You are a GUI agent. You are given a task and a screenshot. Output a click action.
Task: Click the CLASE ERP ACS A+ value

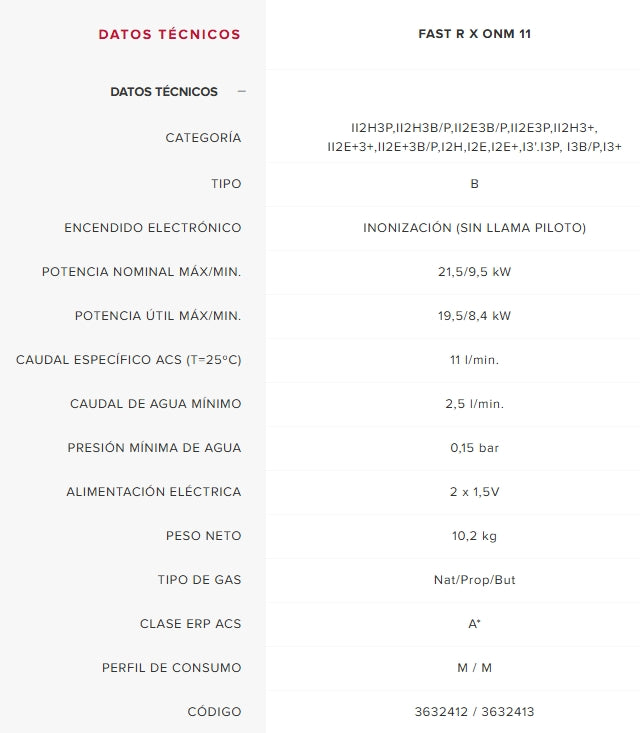point(475,624)
